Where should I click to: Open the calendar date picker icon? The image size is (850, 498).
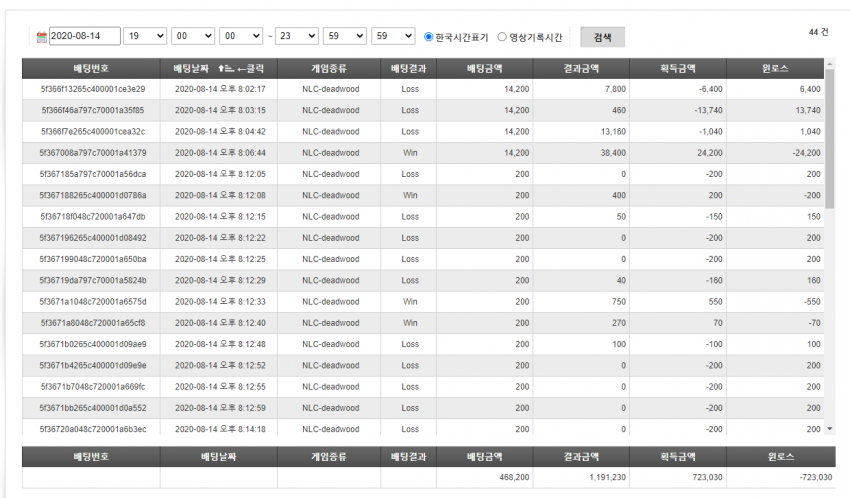(x=41, y=37)
